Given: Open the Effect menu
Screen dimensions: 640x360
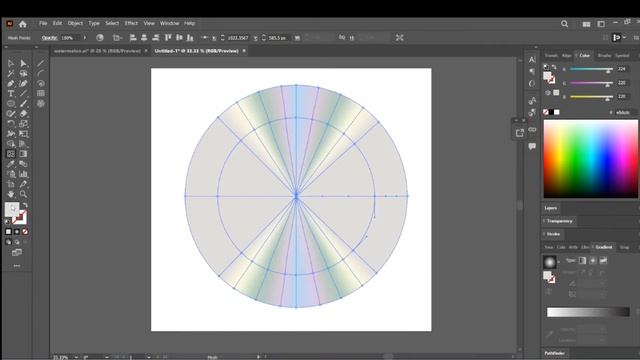Looking at the screenshot, I should pyautogui.click(x=131, y=24).
